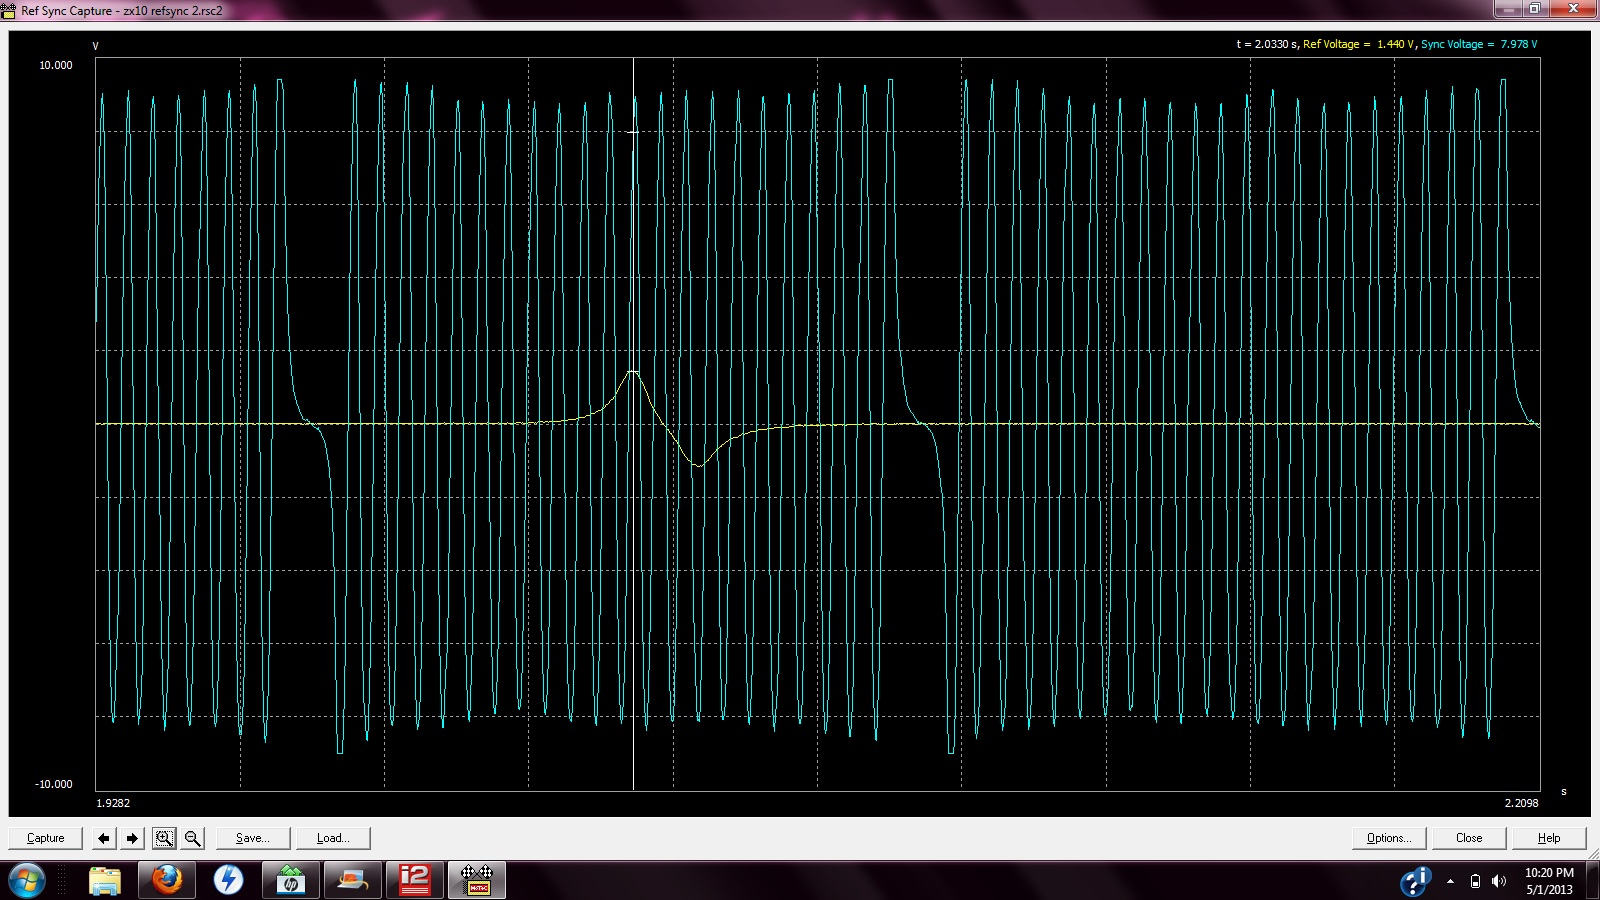Open Help for Ref Sync Capture
The height and width of the screenshot is (900, 1600).
pyautogui.click(x=1549, y=838)
